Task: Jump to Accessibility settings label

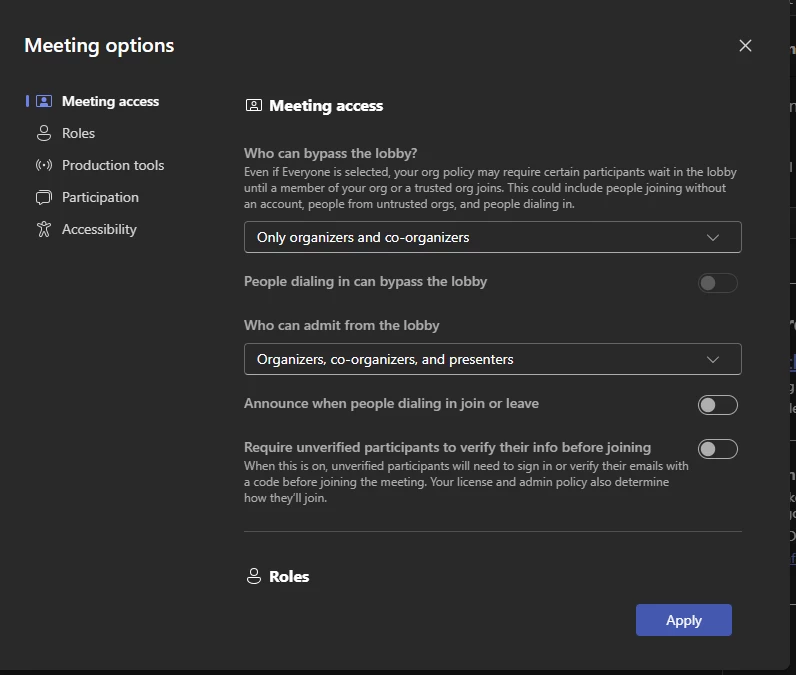Action: pos(99,229)
